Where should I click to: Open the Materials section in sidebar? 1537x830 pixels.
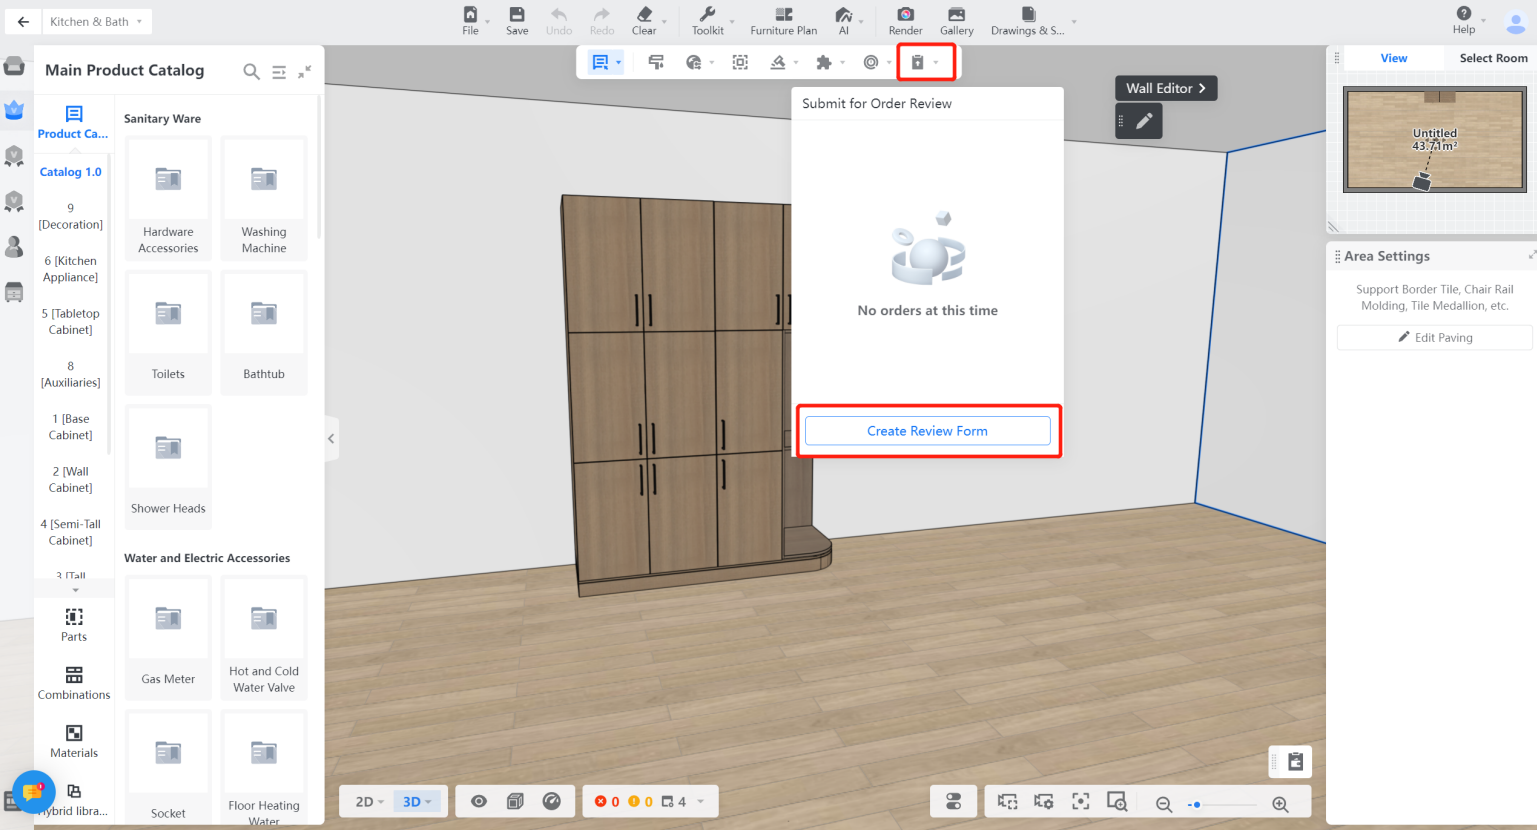(74, 741)
